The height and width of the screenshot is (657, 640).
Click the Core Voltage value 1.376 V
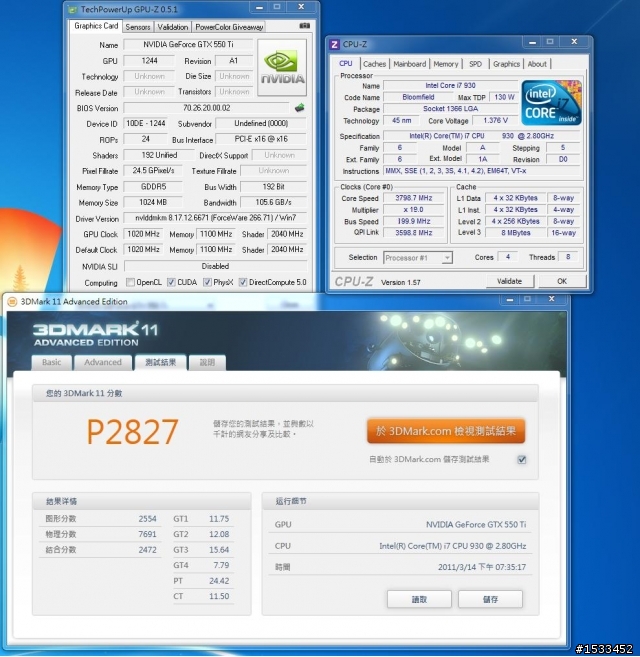[x=495, y=121]
